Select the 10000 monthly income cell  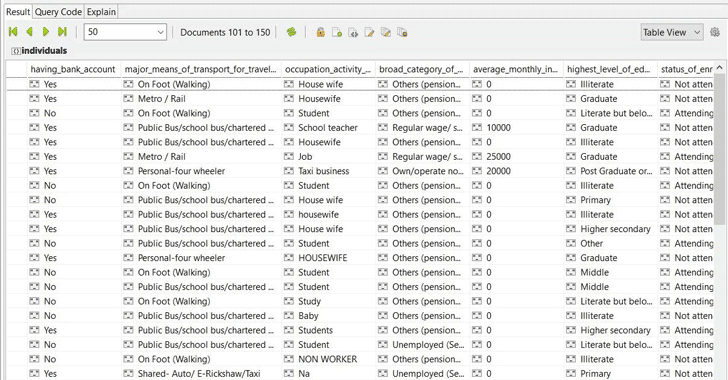click(x=516, y=127)
